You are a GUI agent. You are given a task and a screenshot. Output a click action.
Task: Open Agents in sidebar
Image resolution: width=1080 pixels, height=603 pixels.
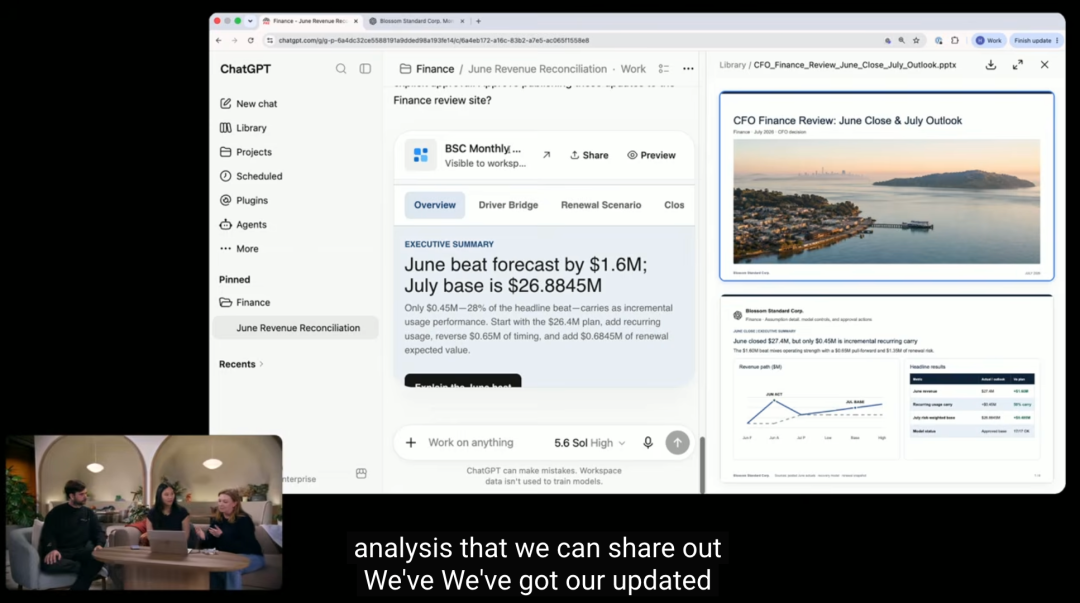tap(243, 224)
